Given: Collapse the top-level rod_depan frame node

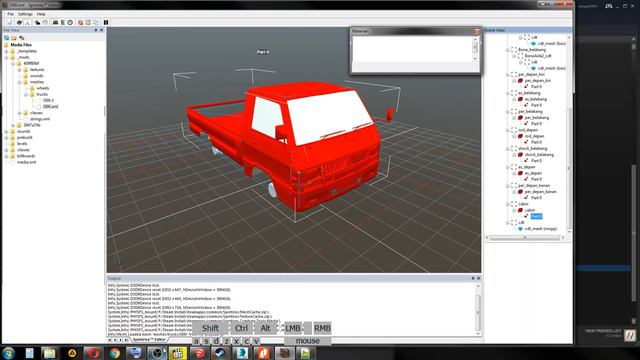Looking at the screenshot, I should pyautogui.click(x=508, y=130).
